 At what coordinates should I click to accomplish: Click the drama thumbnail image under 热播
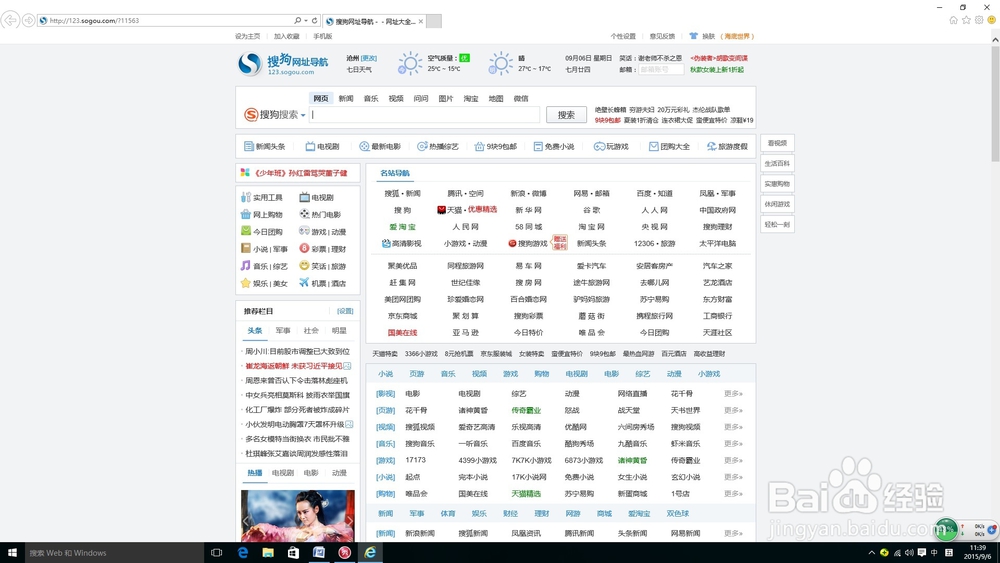click(x=298, y=516)
